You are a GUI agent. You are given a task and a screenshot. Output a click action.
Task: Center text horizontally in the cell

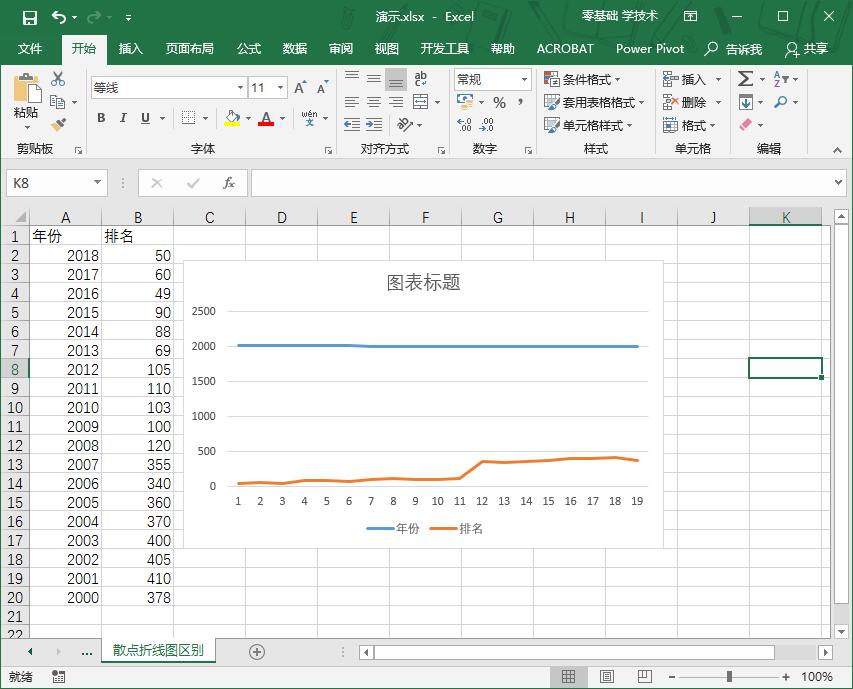(374, 102)
